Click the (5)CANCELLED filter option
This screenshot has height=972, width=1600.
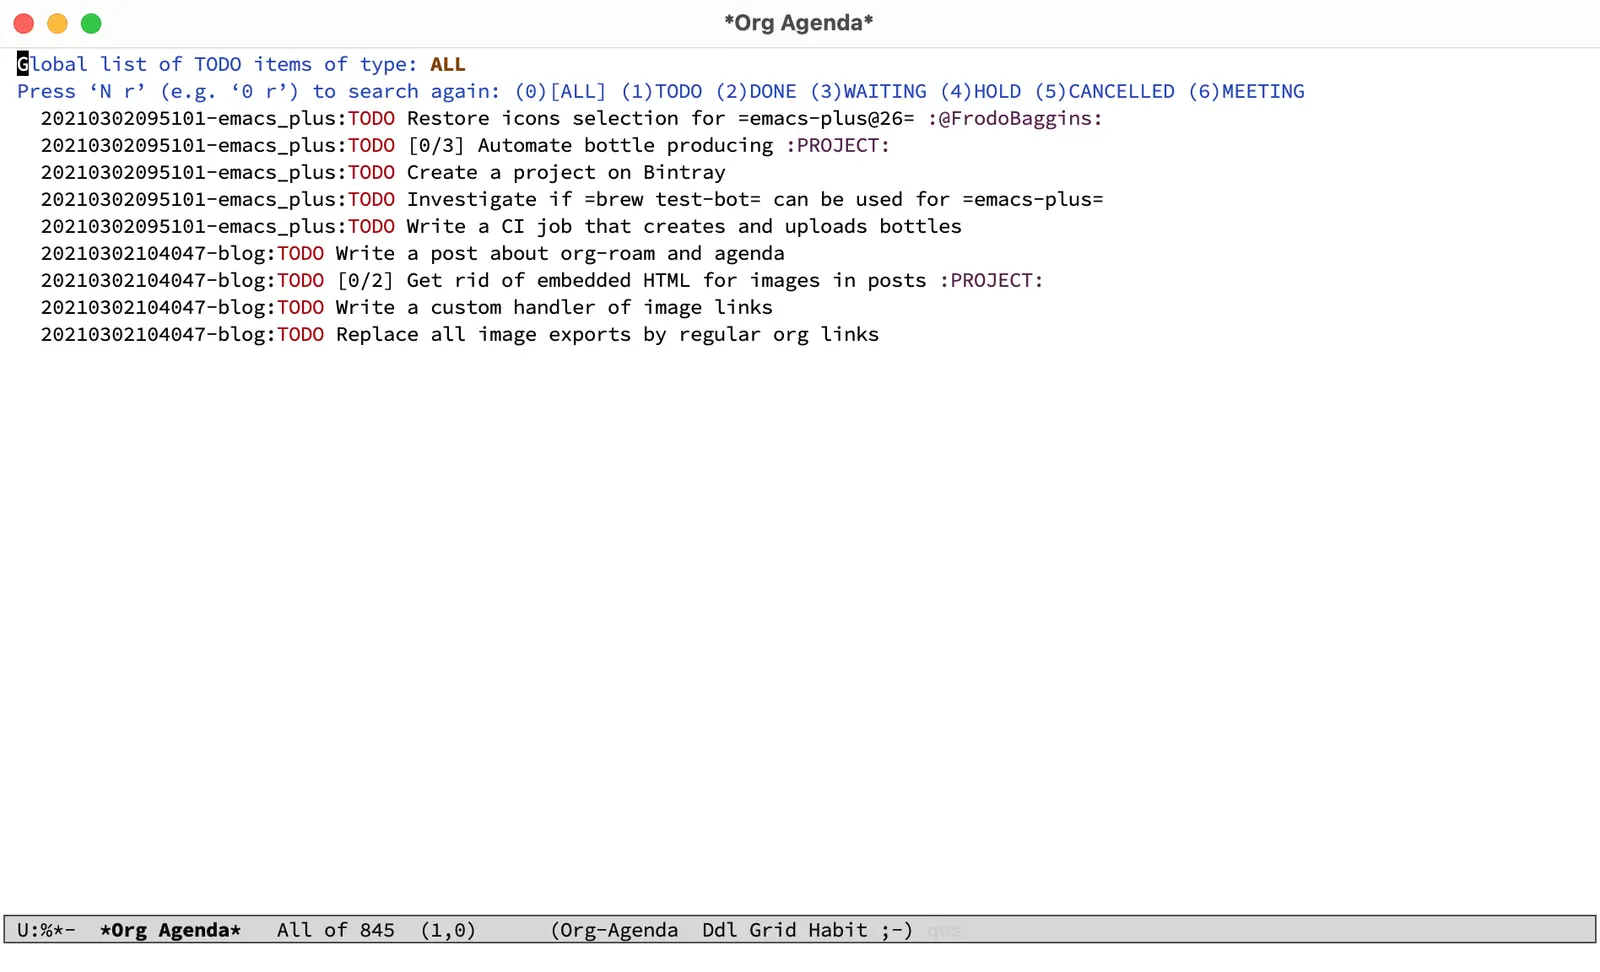coord(1104,92)
